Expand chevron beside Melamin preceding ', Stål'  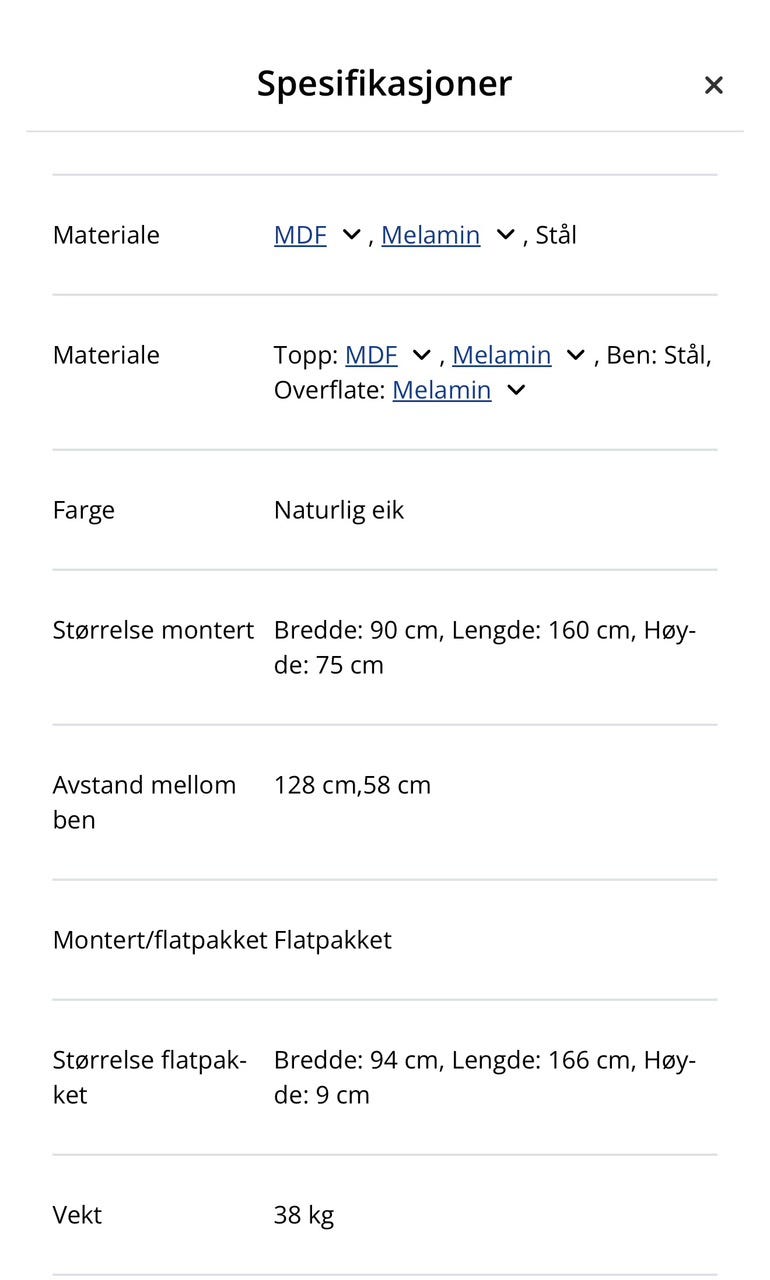coord(505,235)
